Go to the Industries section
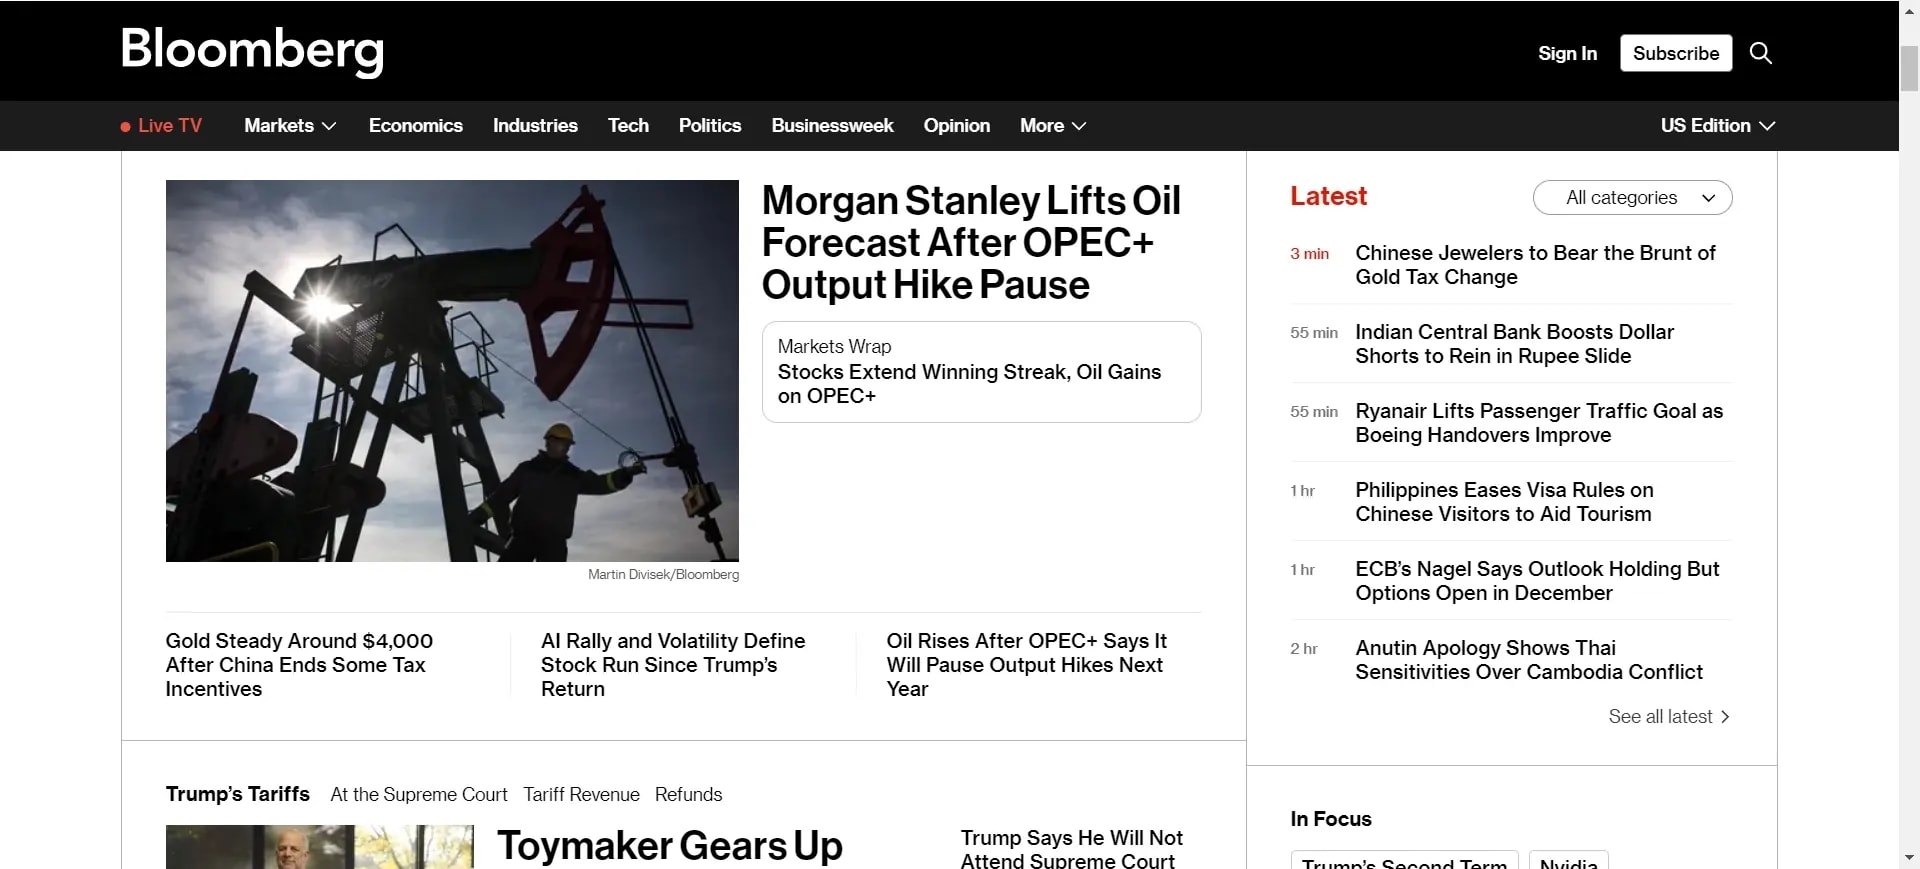 point(535,126)
